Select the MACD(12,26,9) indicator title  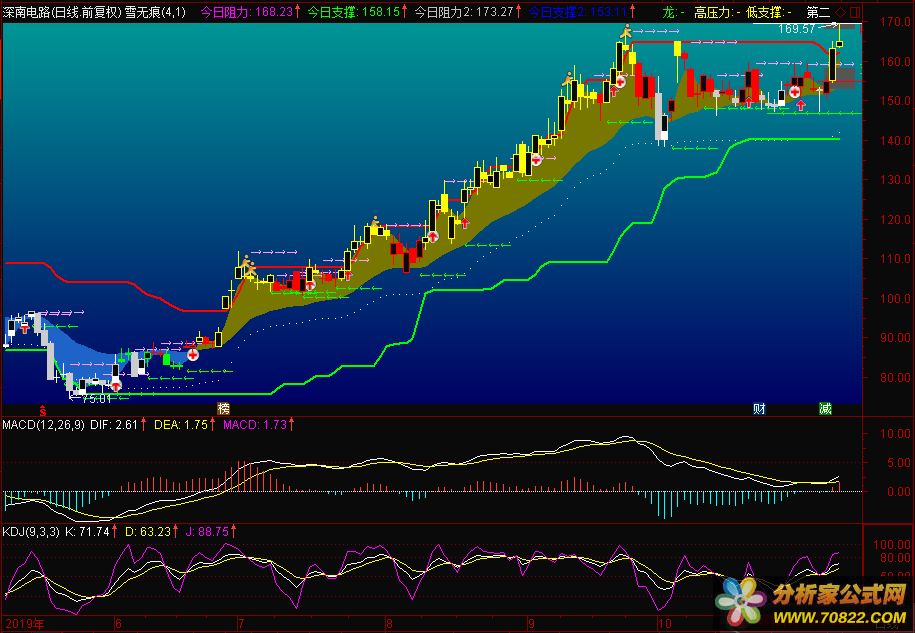tap(44, 425)
